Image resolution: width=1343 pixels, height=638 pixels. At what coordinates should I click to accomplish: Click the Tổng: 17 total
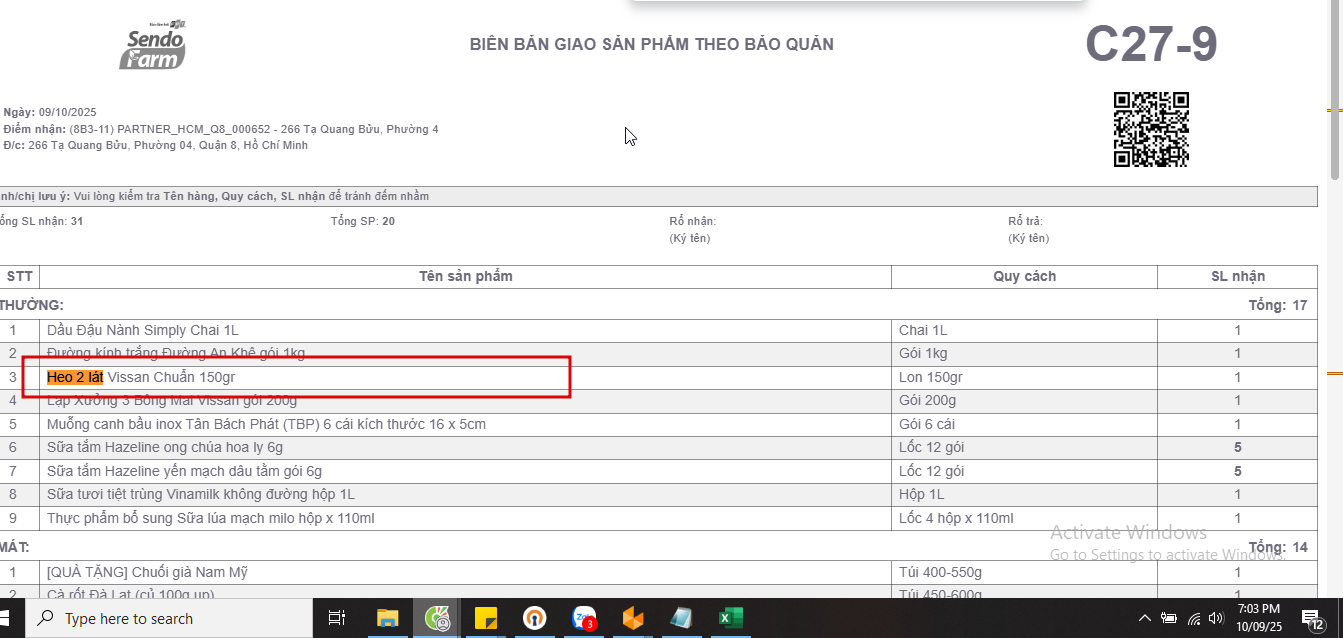1277,305
